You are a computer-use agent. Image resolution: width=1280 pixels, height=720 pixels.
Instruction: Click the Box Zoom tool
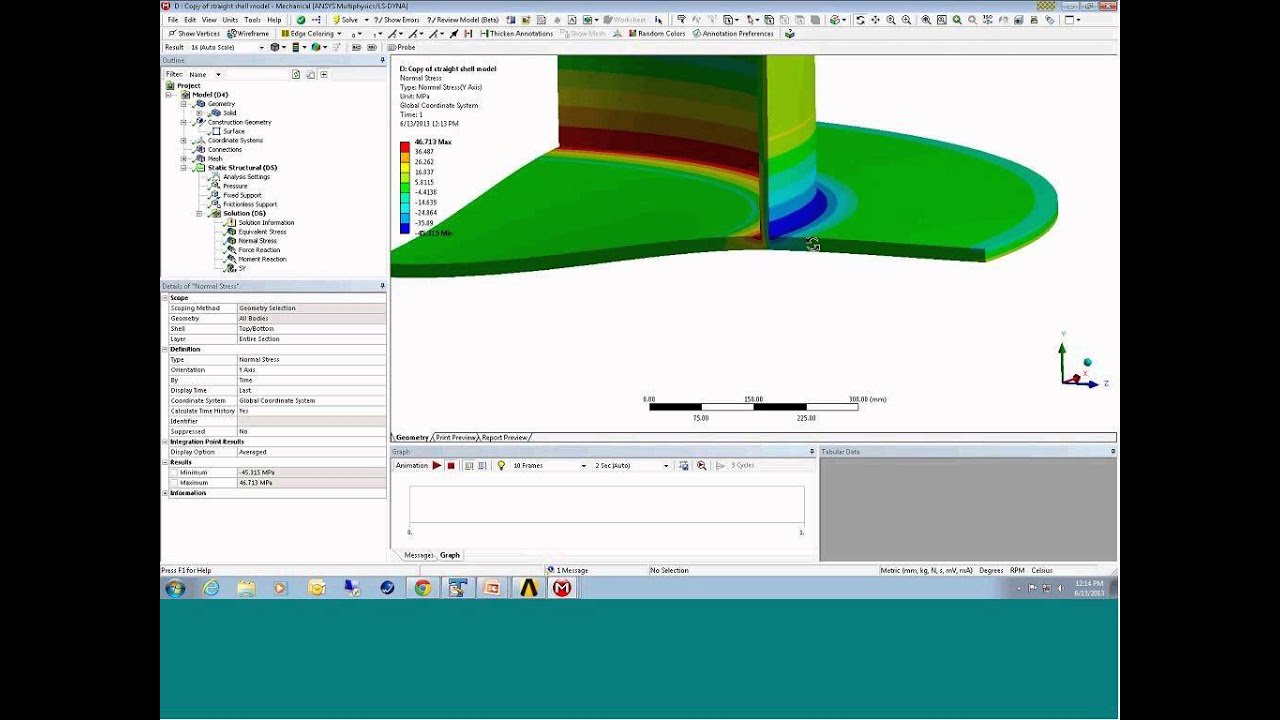(906, 20)
